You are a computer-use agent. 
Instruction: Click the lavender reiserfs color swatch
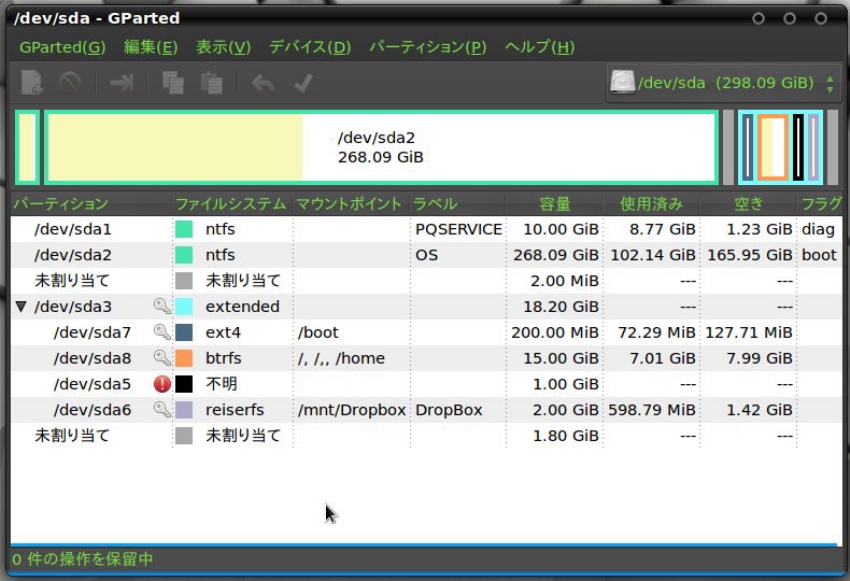coord(184,409)
